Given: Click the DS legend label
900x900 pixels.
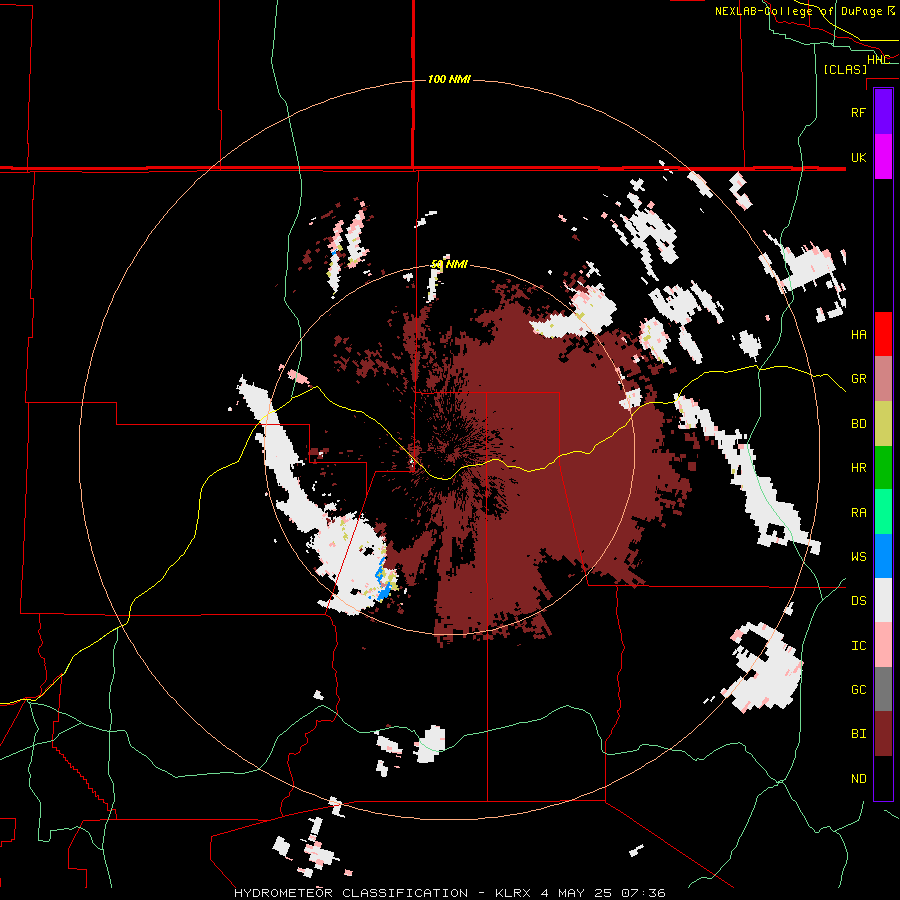Looking at the screenshot, I should tap(858, 601).
